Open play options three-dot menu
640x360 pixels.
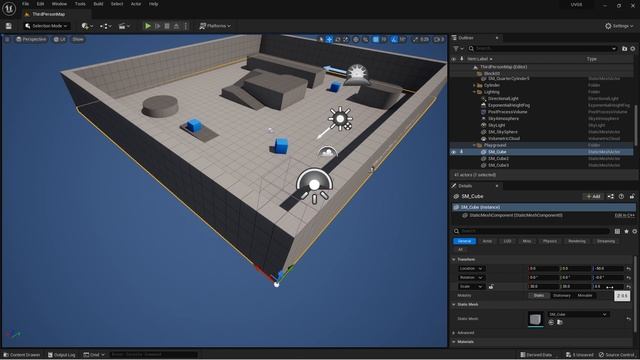[186, 26]
